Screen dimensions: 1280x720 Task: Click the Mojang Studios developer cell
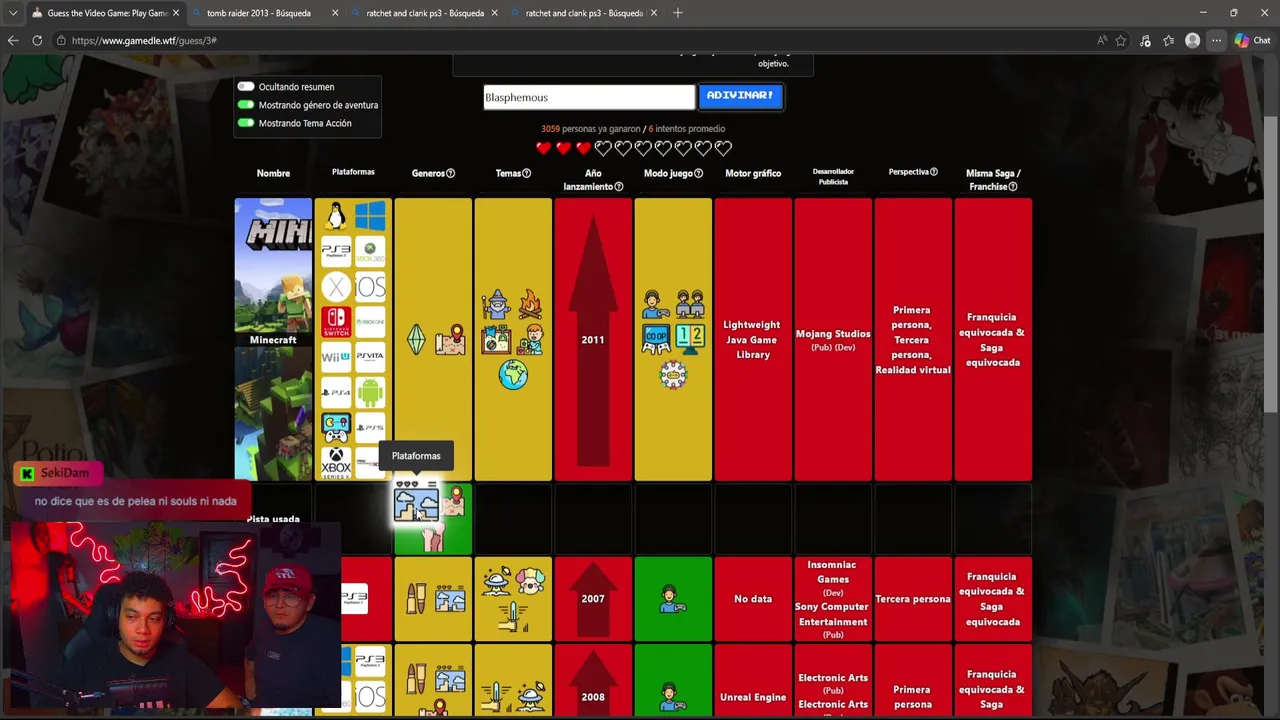click(833, 340)
